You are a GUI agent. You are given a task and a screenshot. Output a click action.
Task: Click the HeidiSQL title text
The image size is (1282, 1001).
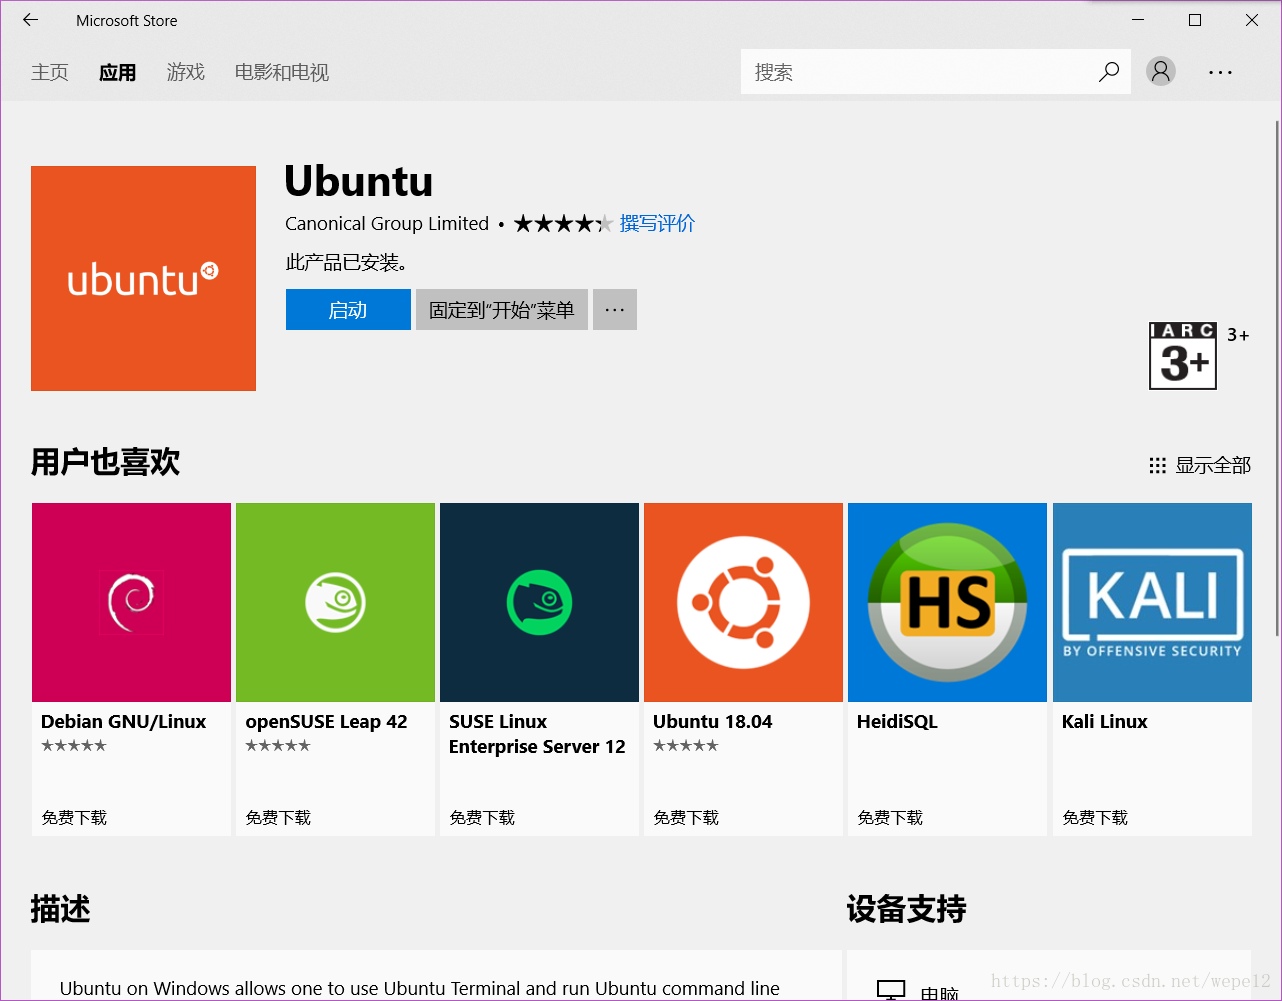point(897,721)
